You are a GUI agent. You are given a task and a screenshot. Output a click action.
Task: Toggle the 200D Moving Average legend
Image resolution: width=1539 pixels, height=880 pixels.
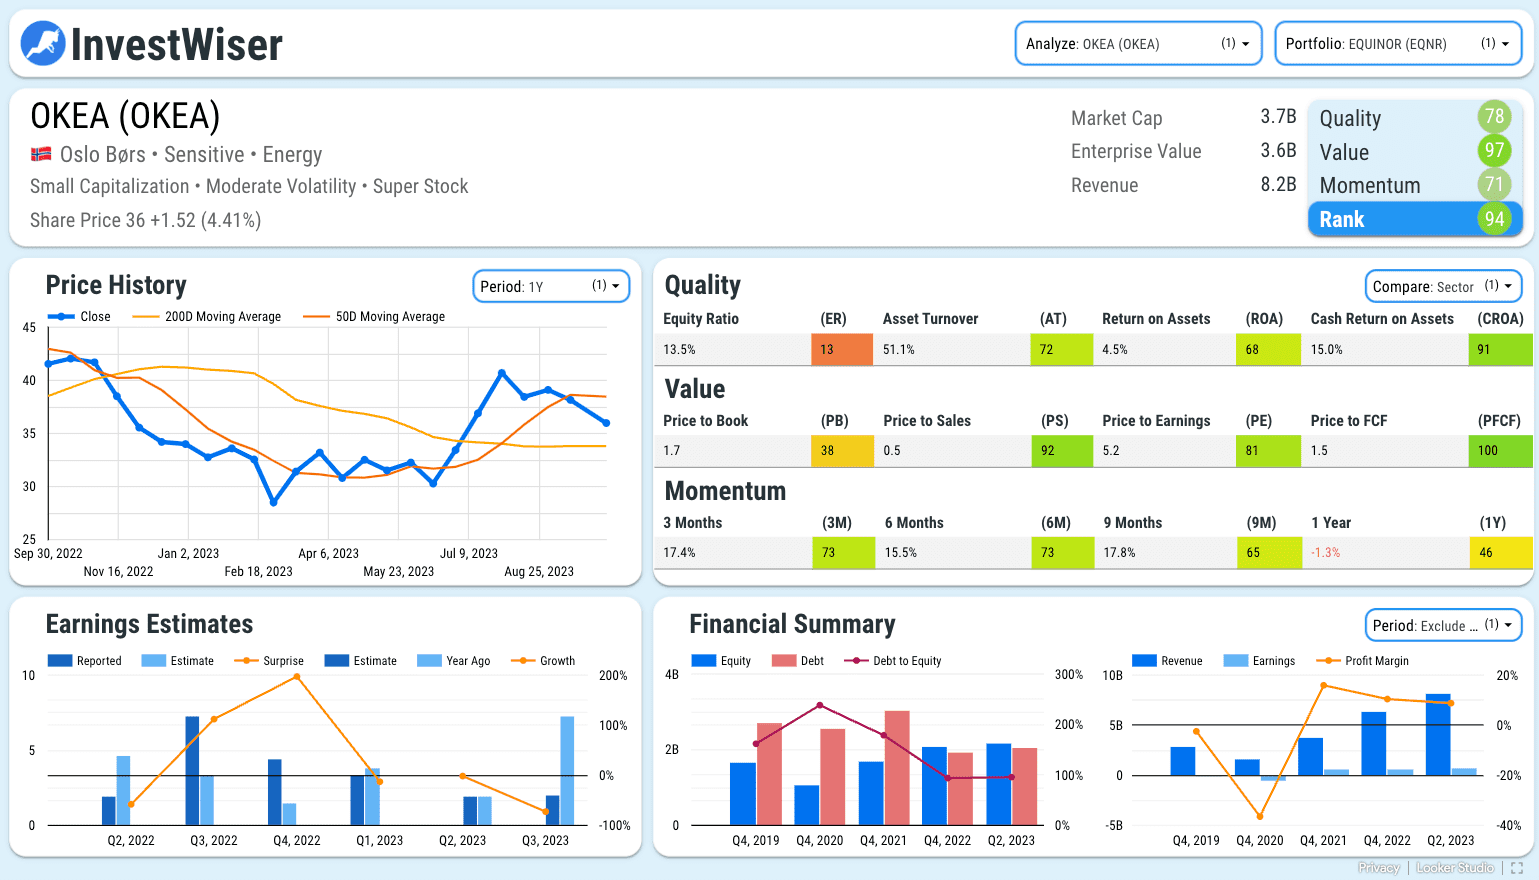206,317
